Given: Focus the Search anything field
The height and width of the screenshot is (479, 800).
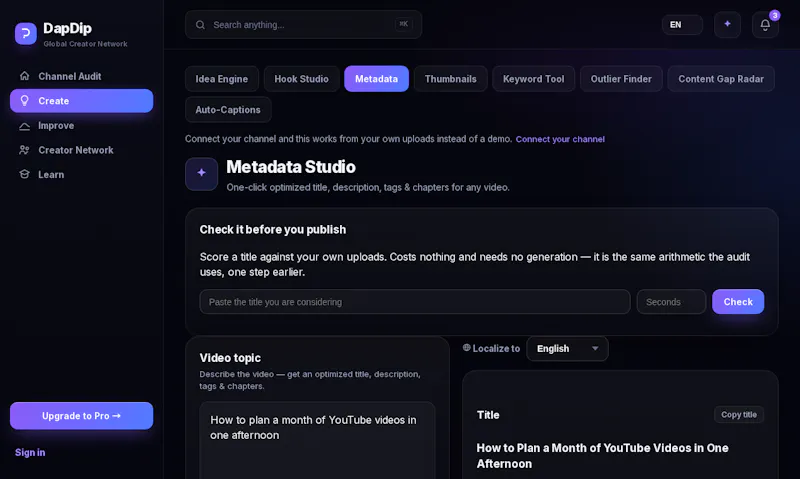Looking at the screenshot, I should tap(303, 24).
